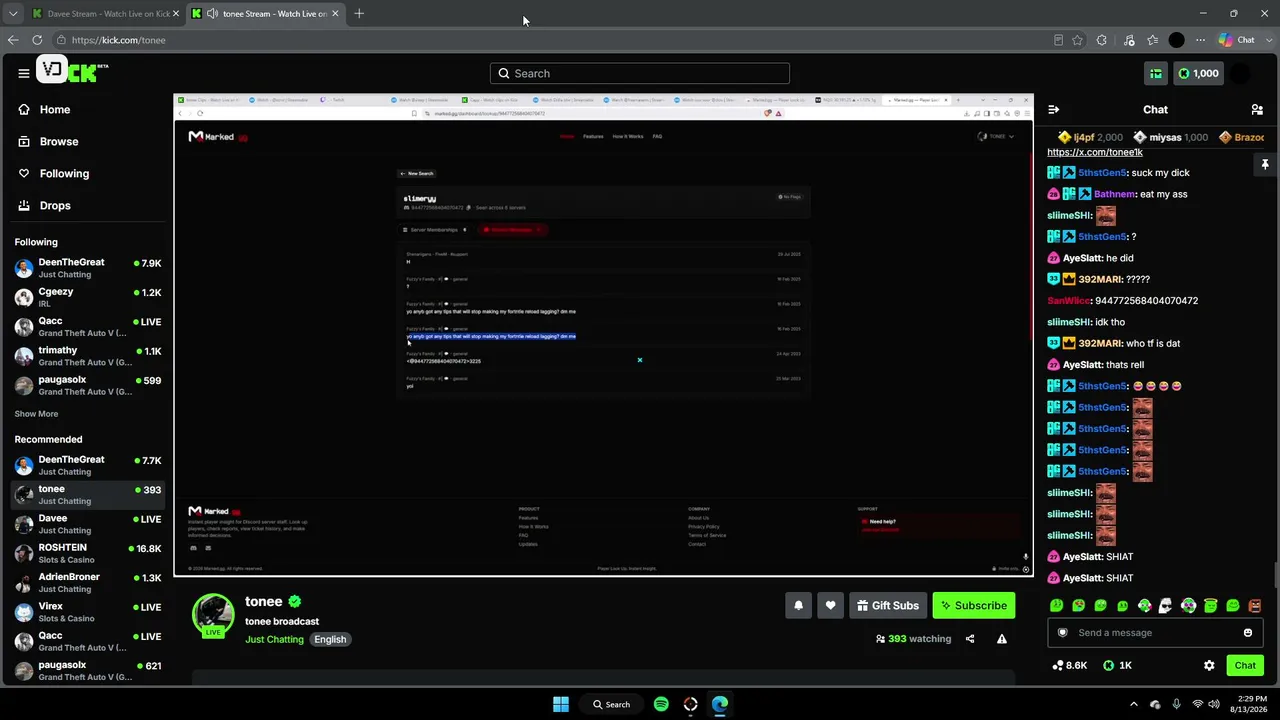Expand Following list with Show More
This screenshot has height=720, width=1280.
pos(36,414)
